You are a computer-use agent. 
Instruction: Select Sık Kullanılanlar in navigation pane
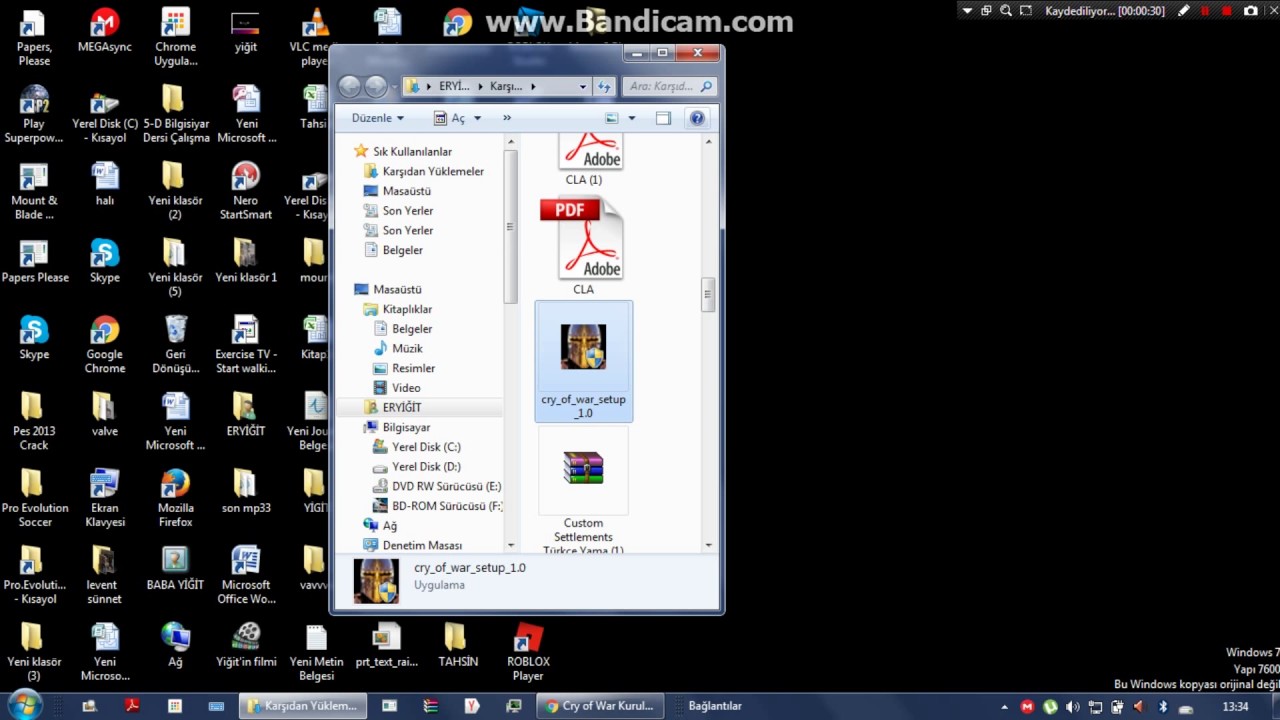tap(412, 152)
